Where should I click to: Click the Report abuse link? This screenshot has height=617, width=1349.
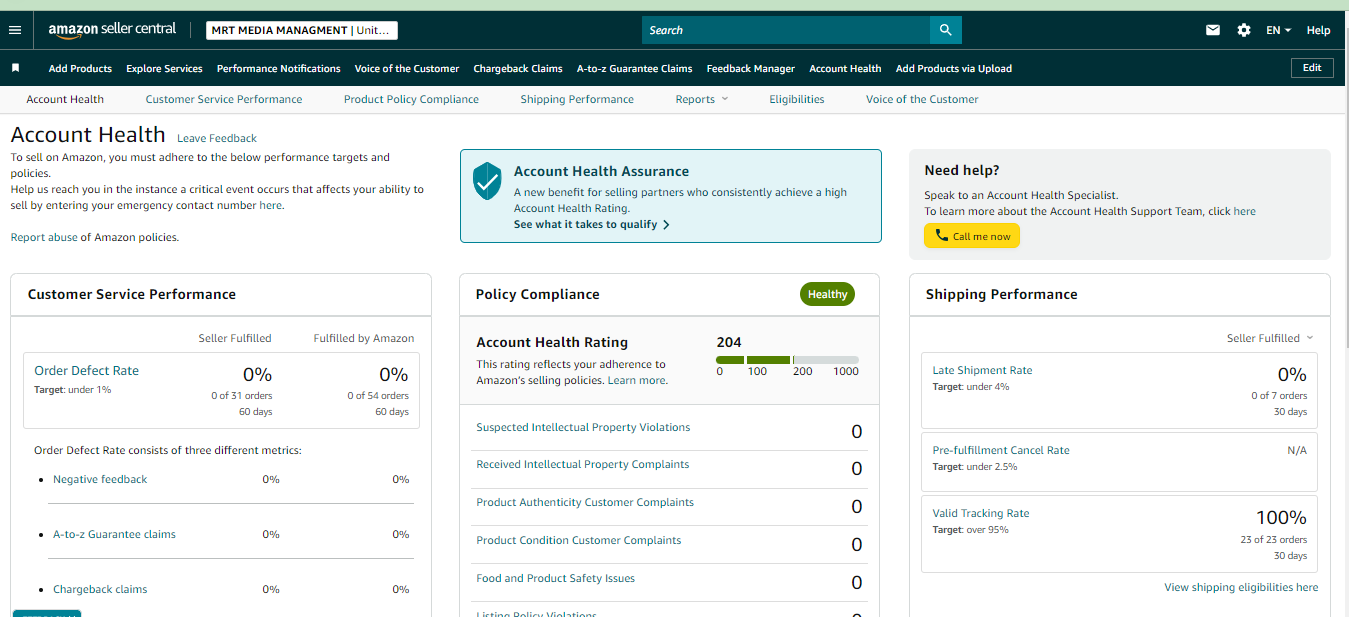[44, 237]
